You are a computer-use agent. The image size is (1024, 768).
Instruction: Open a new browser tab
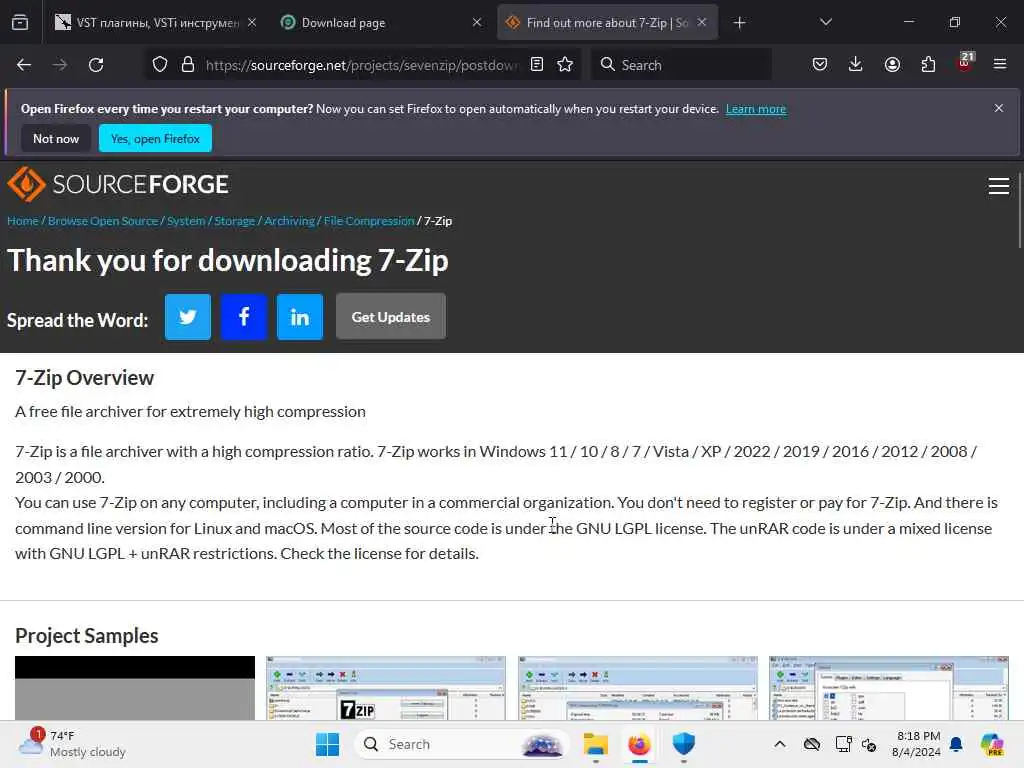point(739,23)
